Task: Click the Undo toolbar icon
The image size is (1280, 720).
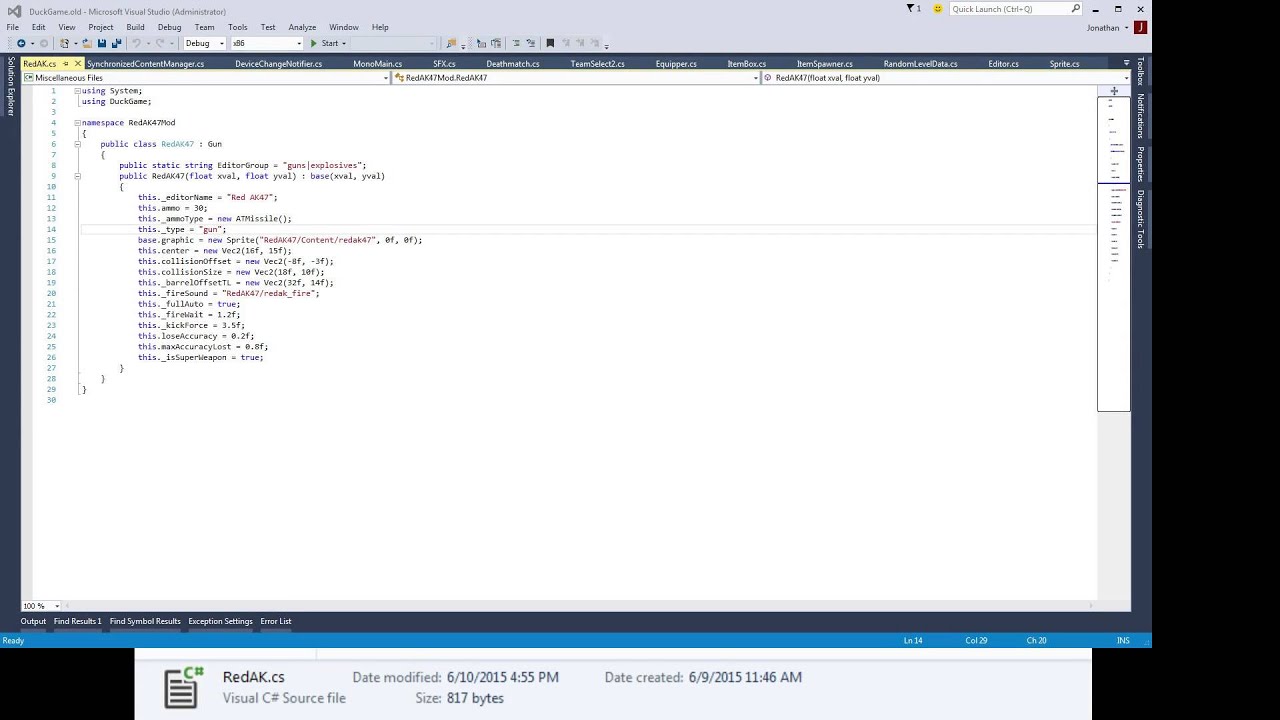Action: 137,43
